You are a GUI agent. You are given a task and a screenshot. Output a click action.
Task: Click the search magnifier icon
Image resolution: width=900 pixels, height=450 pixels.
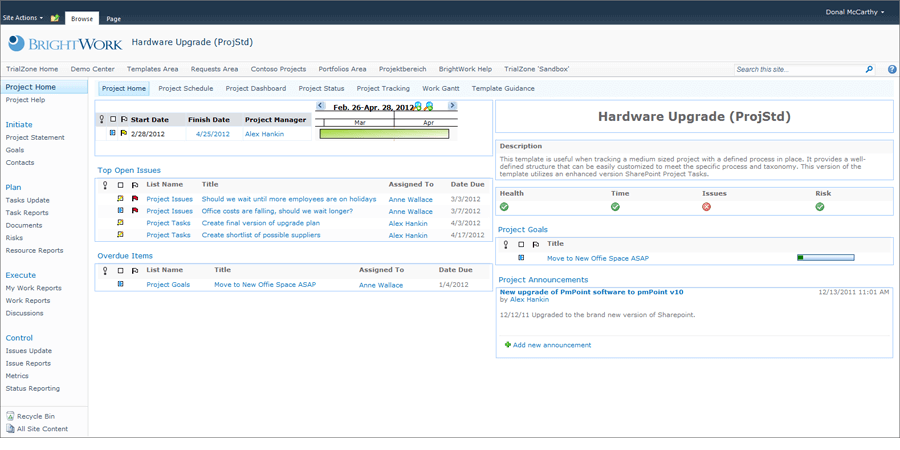869,69
